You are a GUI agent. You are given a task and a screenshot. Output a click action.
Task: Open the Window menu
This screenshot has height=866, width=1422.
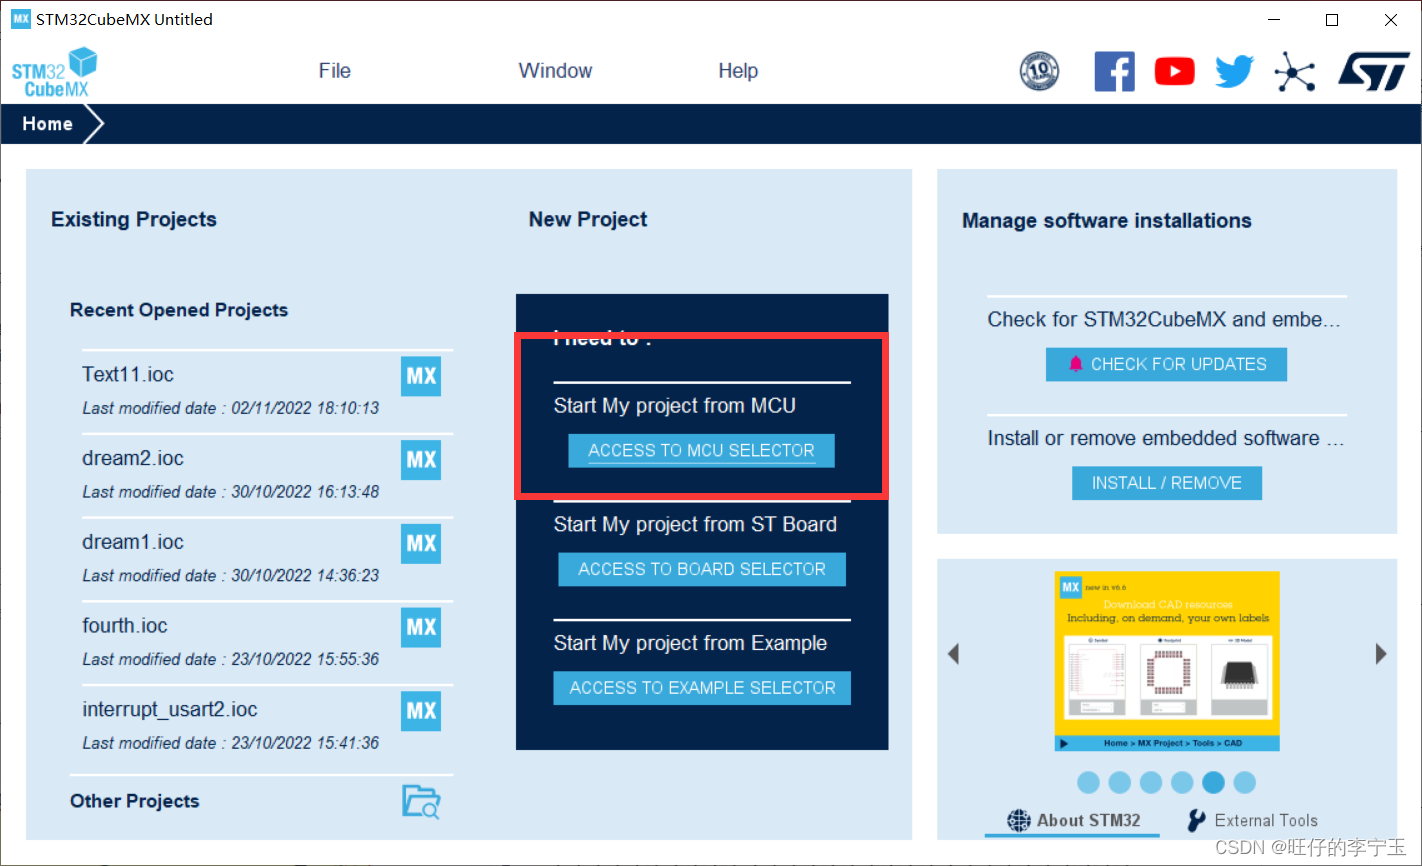coord(555,71)
